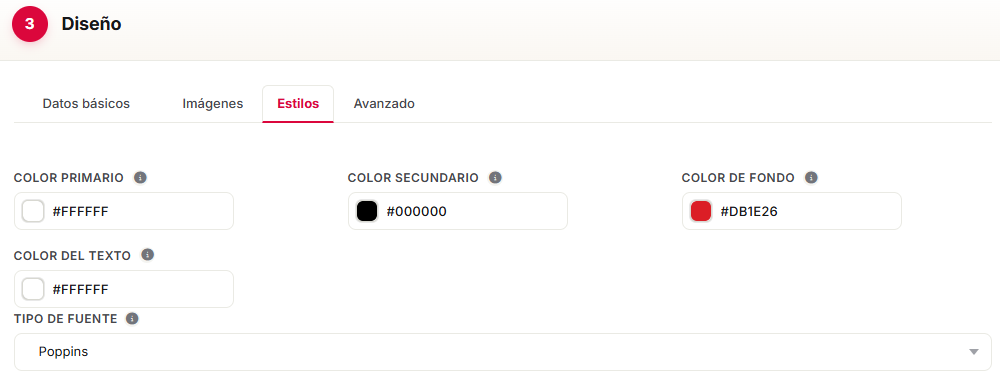This screenshot has width=1000, height=385.
Task: Open the Poppins font type dropdown
Action: (x=503, y=352)
